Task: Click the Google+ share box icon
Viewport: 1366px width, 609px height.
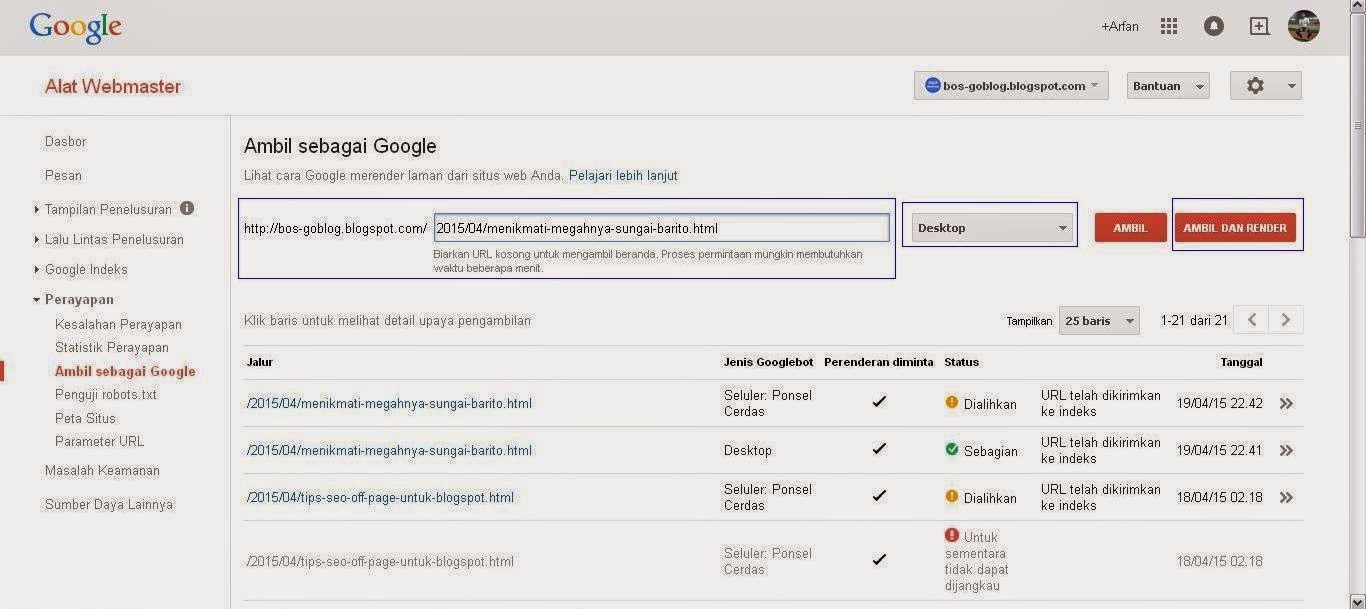Action: tap(1260, 27)
